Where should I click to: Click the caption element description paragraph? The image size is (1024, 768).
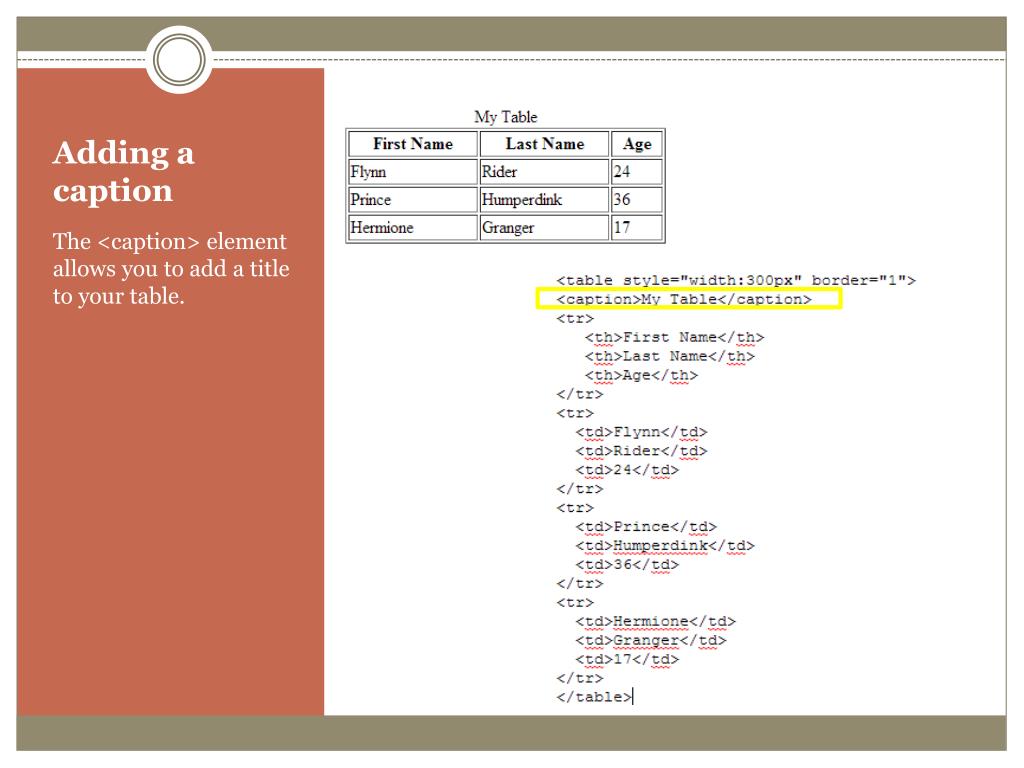[171, 268]
